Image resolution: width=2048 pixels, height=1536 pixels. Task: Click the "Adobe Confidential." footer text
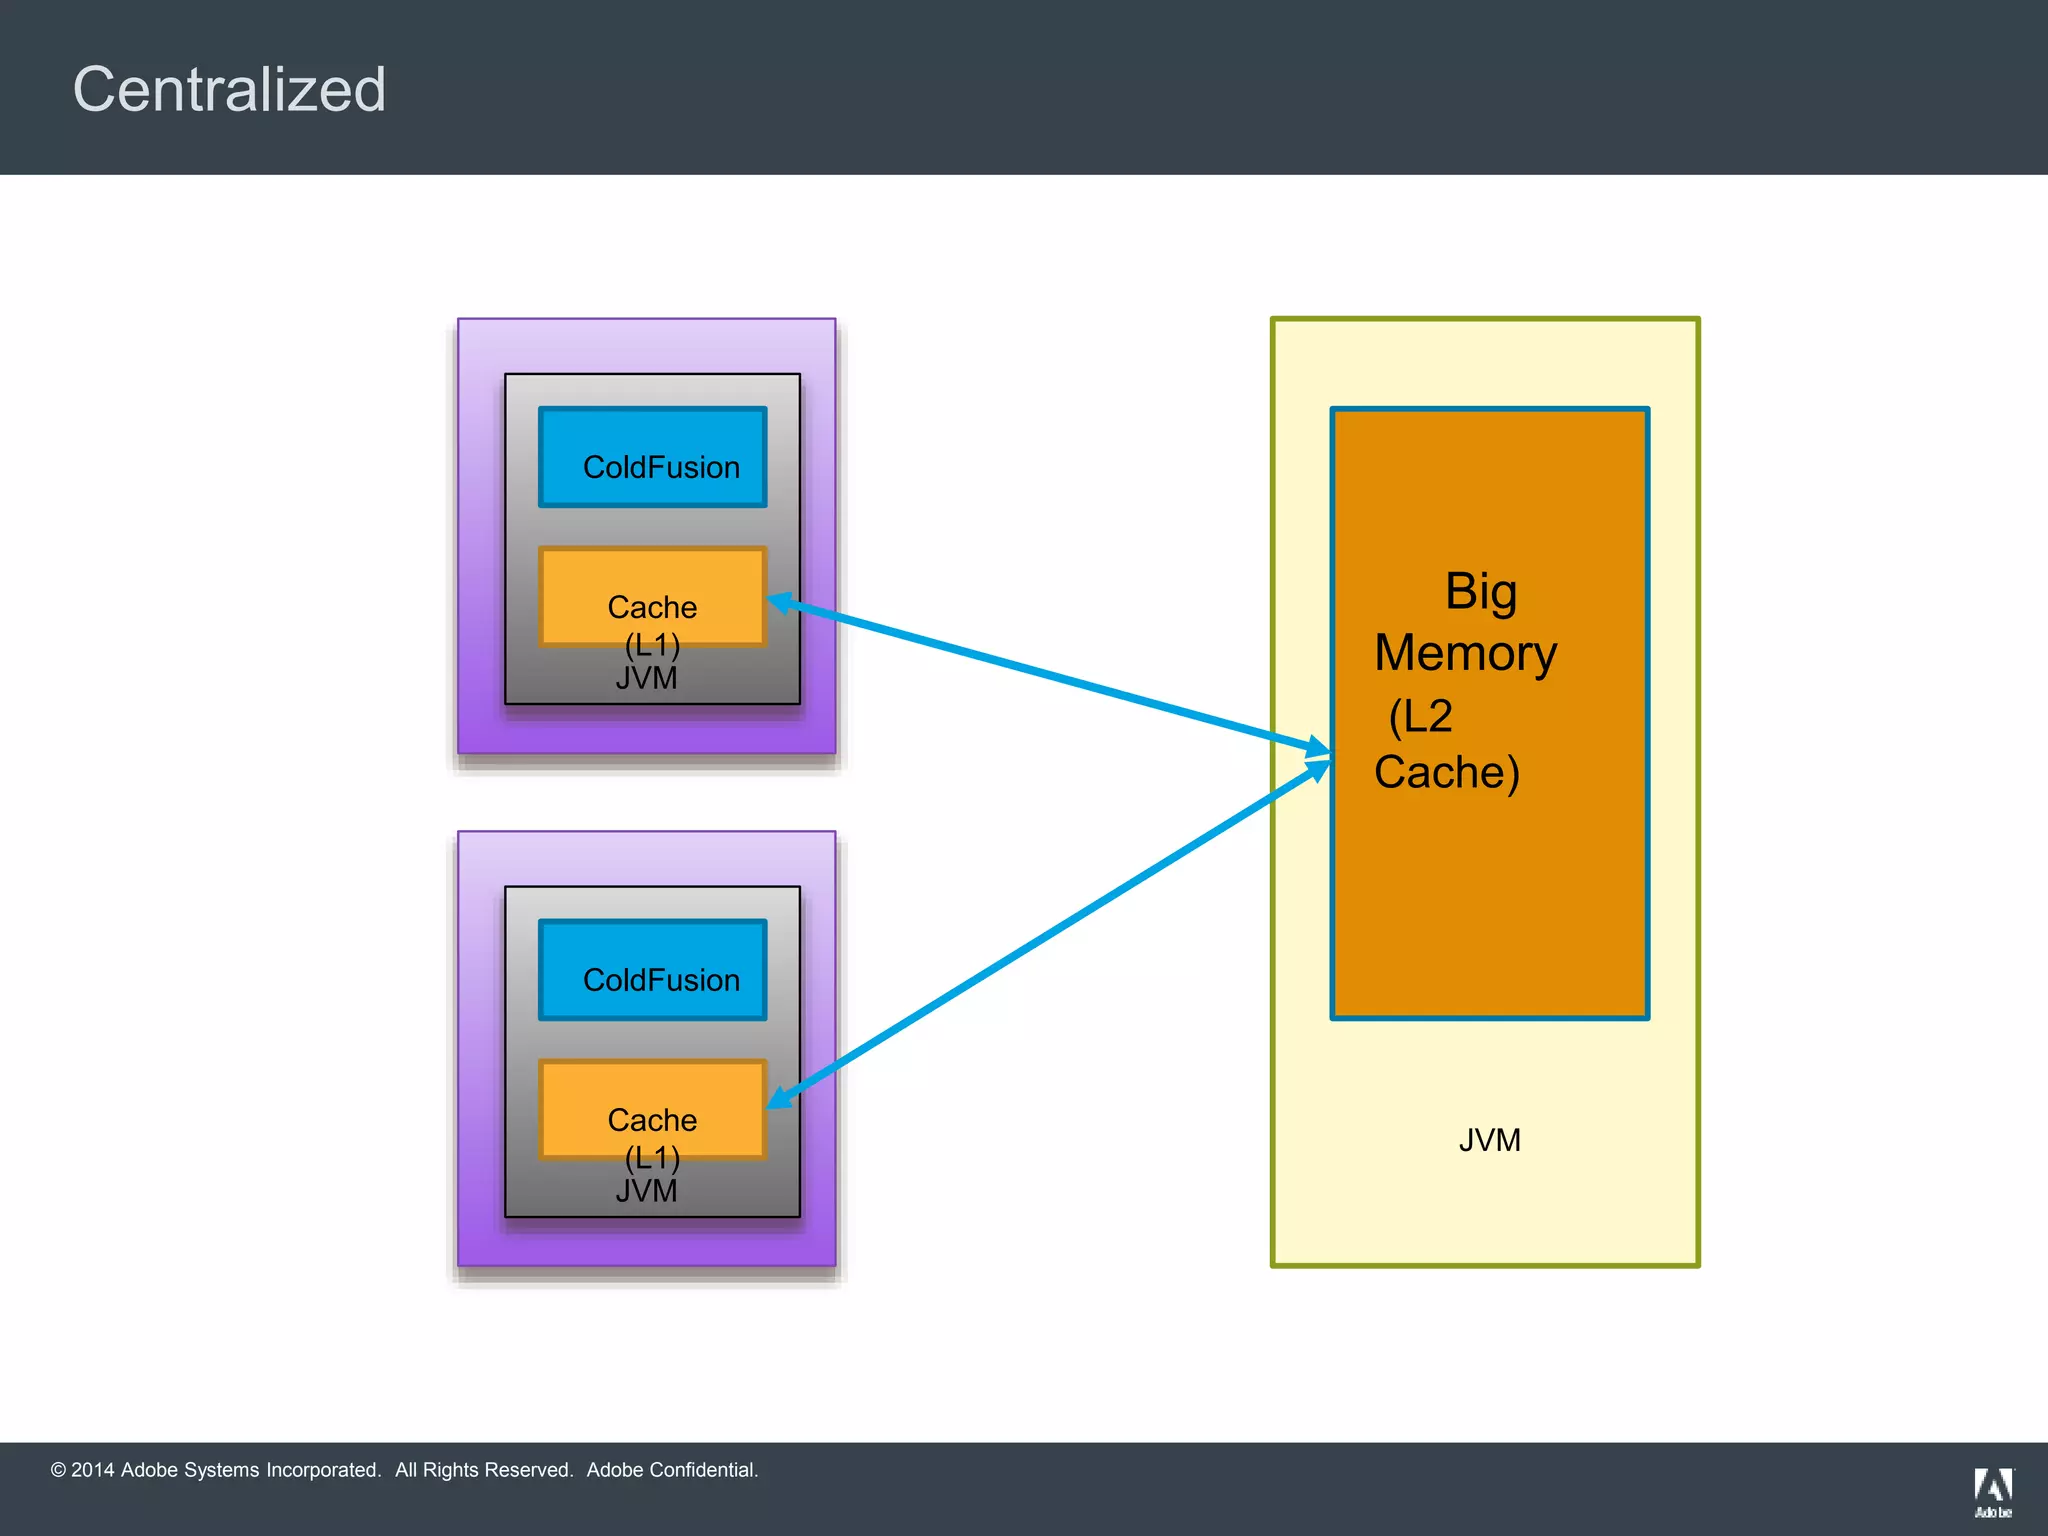coord(672,1470)
